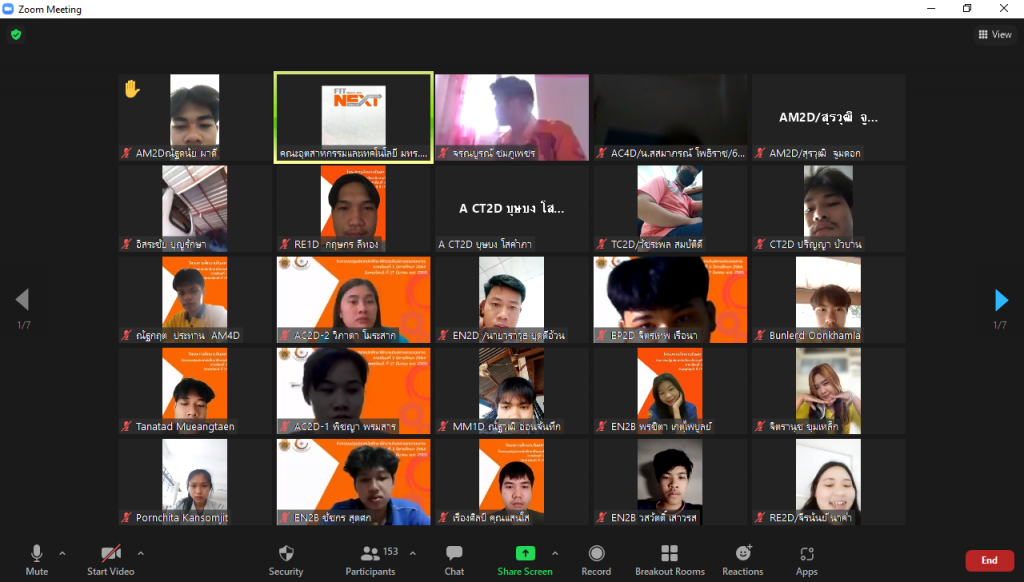Viewport: 1024px width, 582px height.
Task: Start recording the meeting
Action: 596,559
